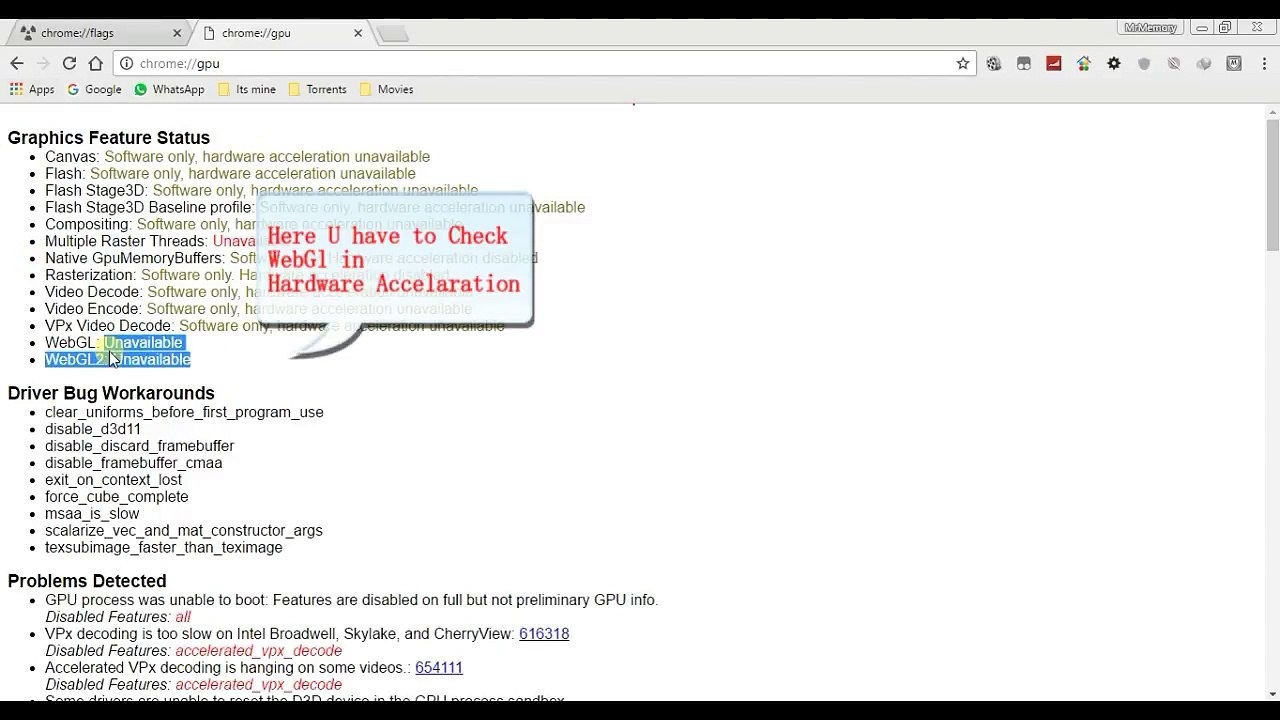This screenshot has height=720, width=1280.
Task: Open the Movies bookmark folder
Action: point(386,89)
